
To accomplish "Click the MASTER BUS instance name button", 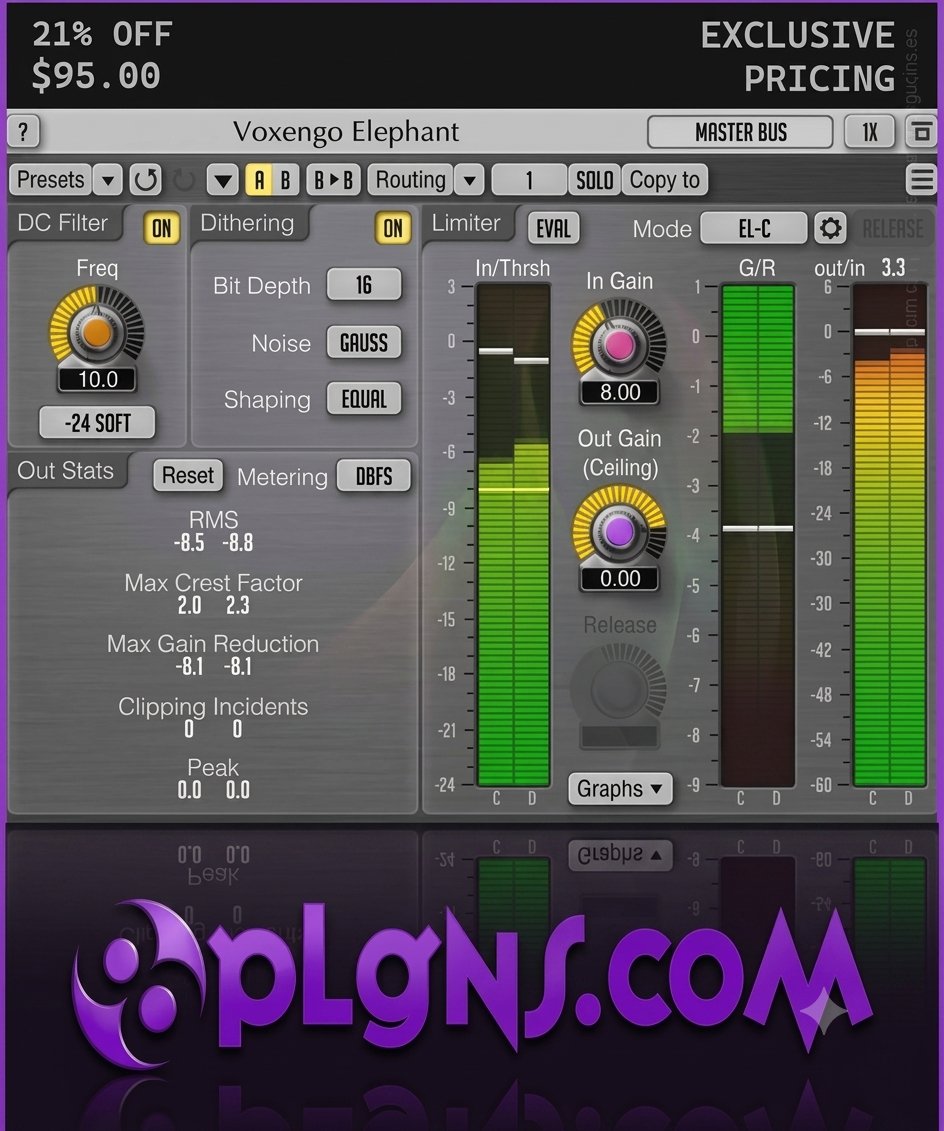I will pos(741,132).
